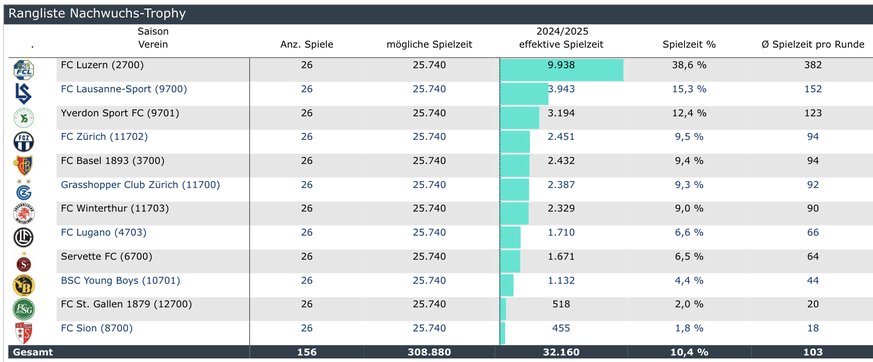Open the Grasshopper Club Zürich (11700) link
This screenshot has height=362, width=873.
(140, 185)
